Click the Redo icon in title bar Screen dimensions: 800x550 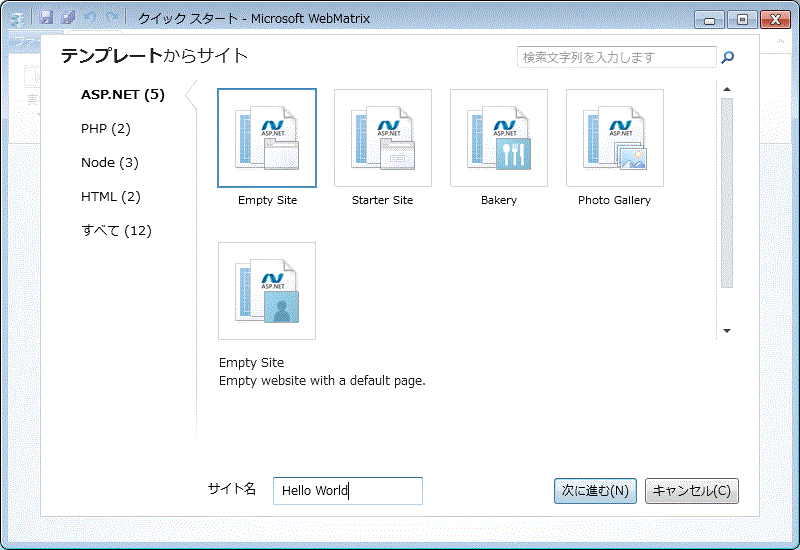pyautogui.click(x=112, y=18)
